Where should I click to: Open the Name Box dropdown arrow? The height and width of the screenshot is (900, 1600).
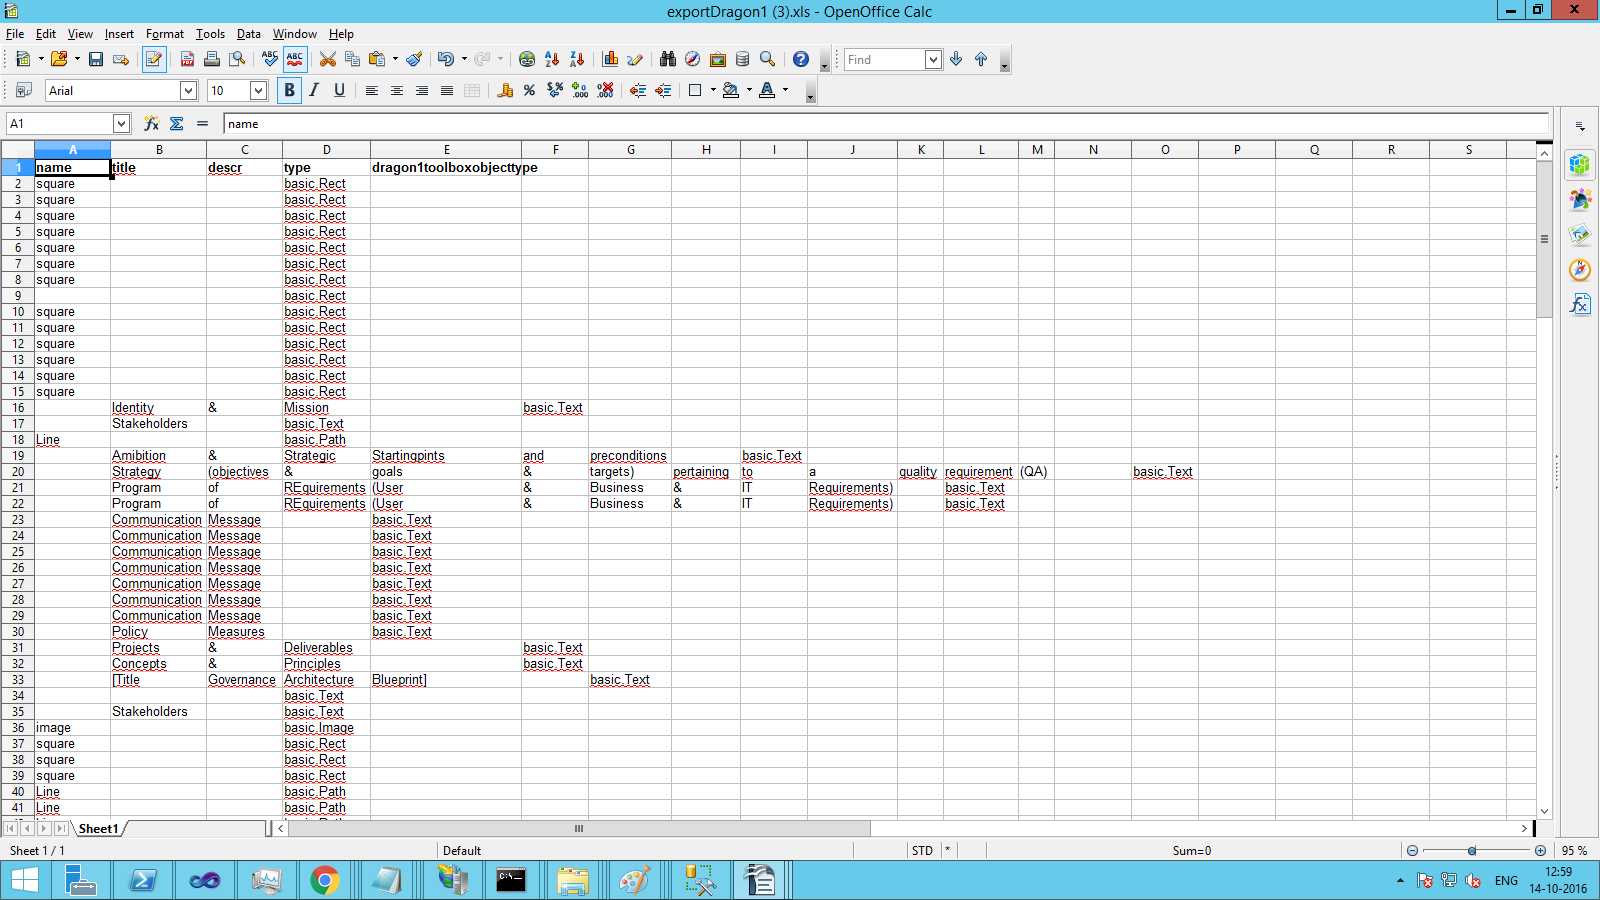coord(121,124)
